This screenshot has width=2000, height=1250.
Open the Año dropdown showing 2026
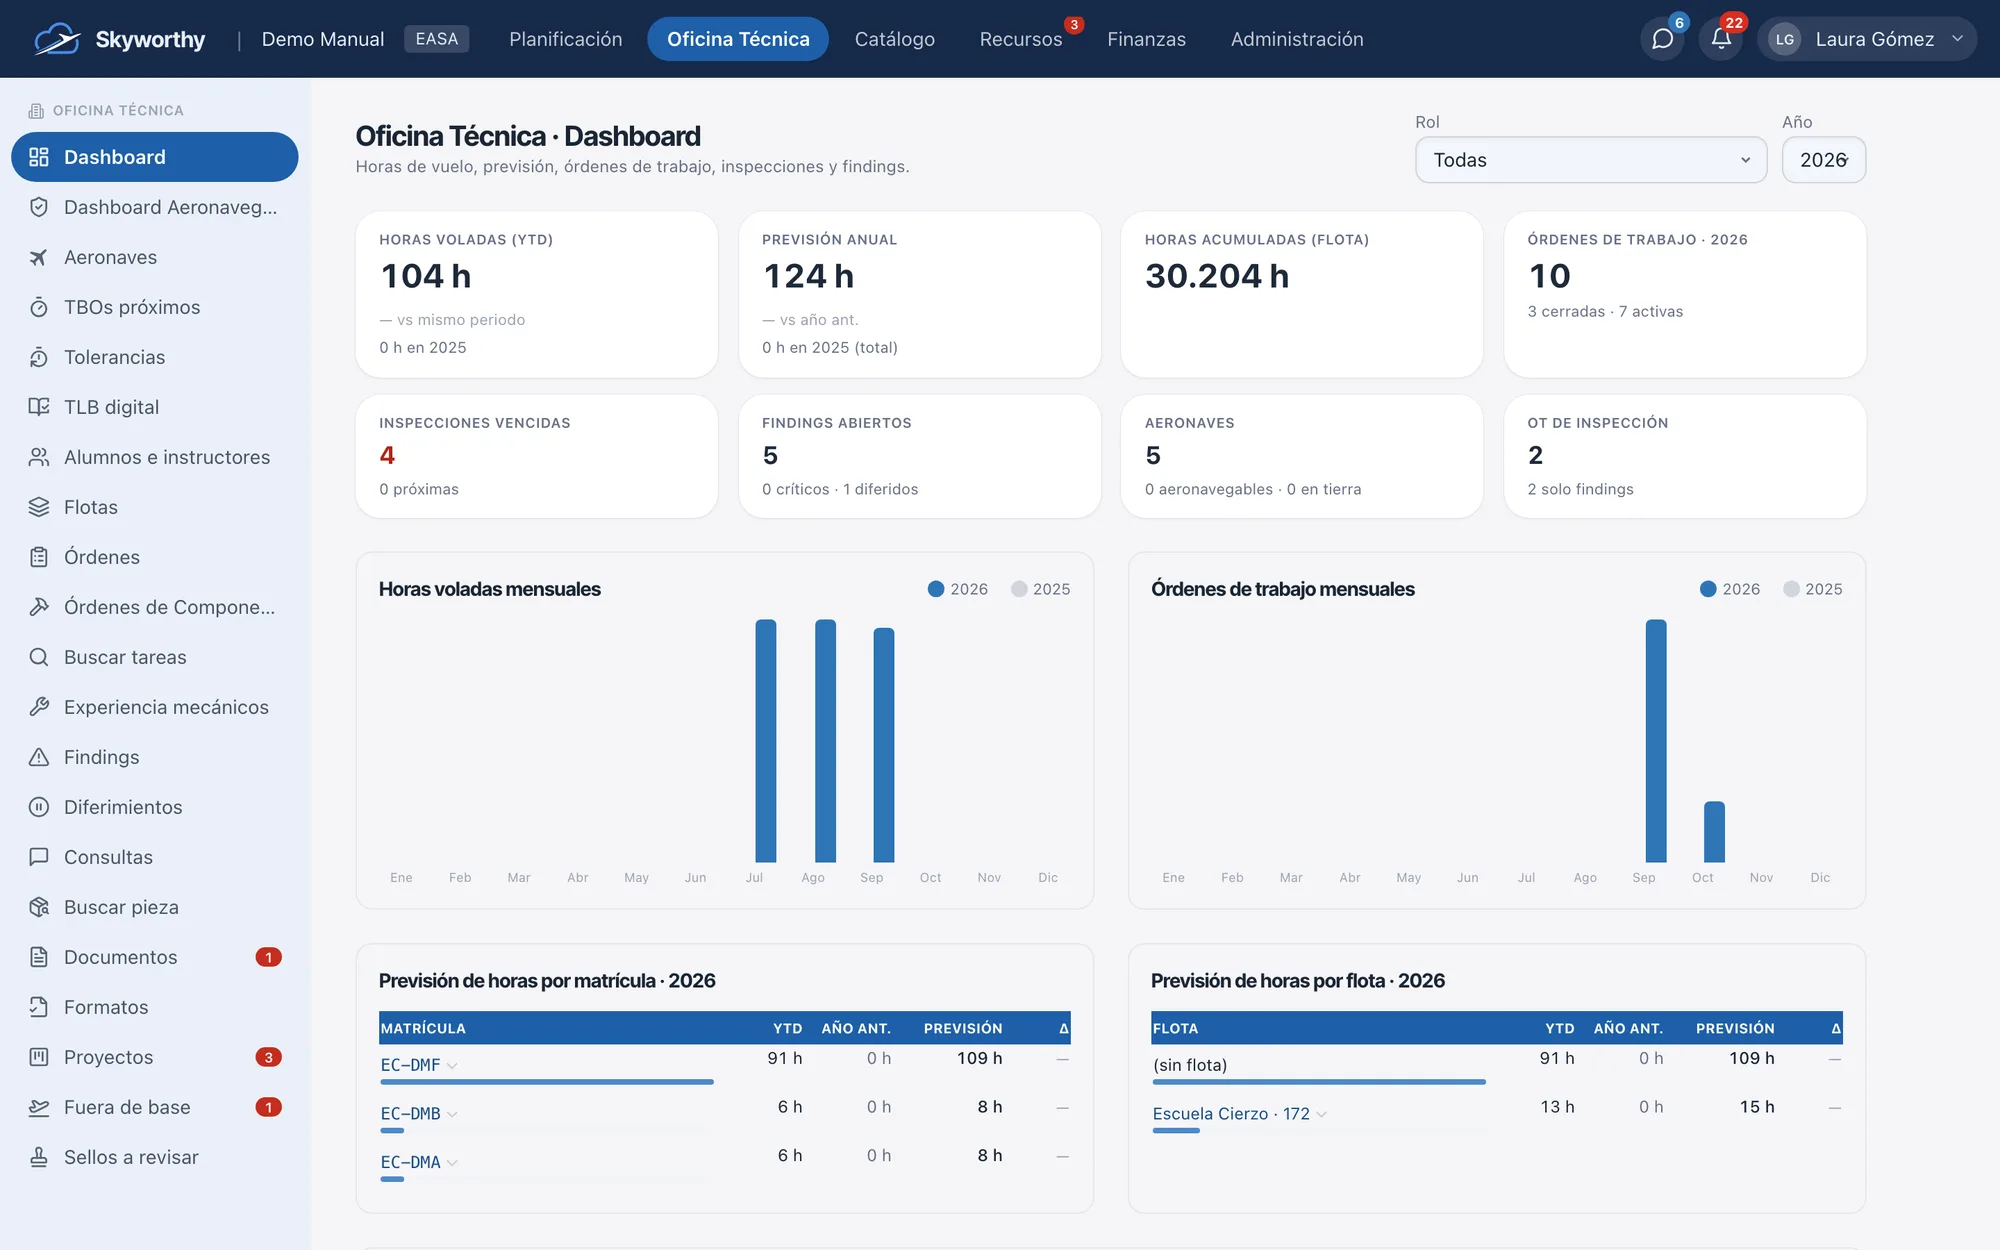click(1824, 160)
